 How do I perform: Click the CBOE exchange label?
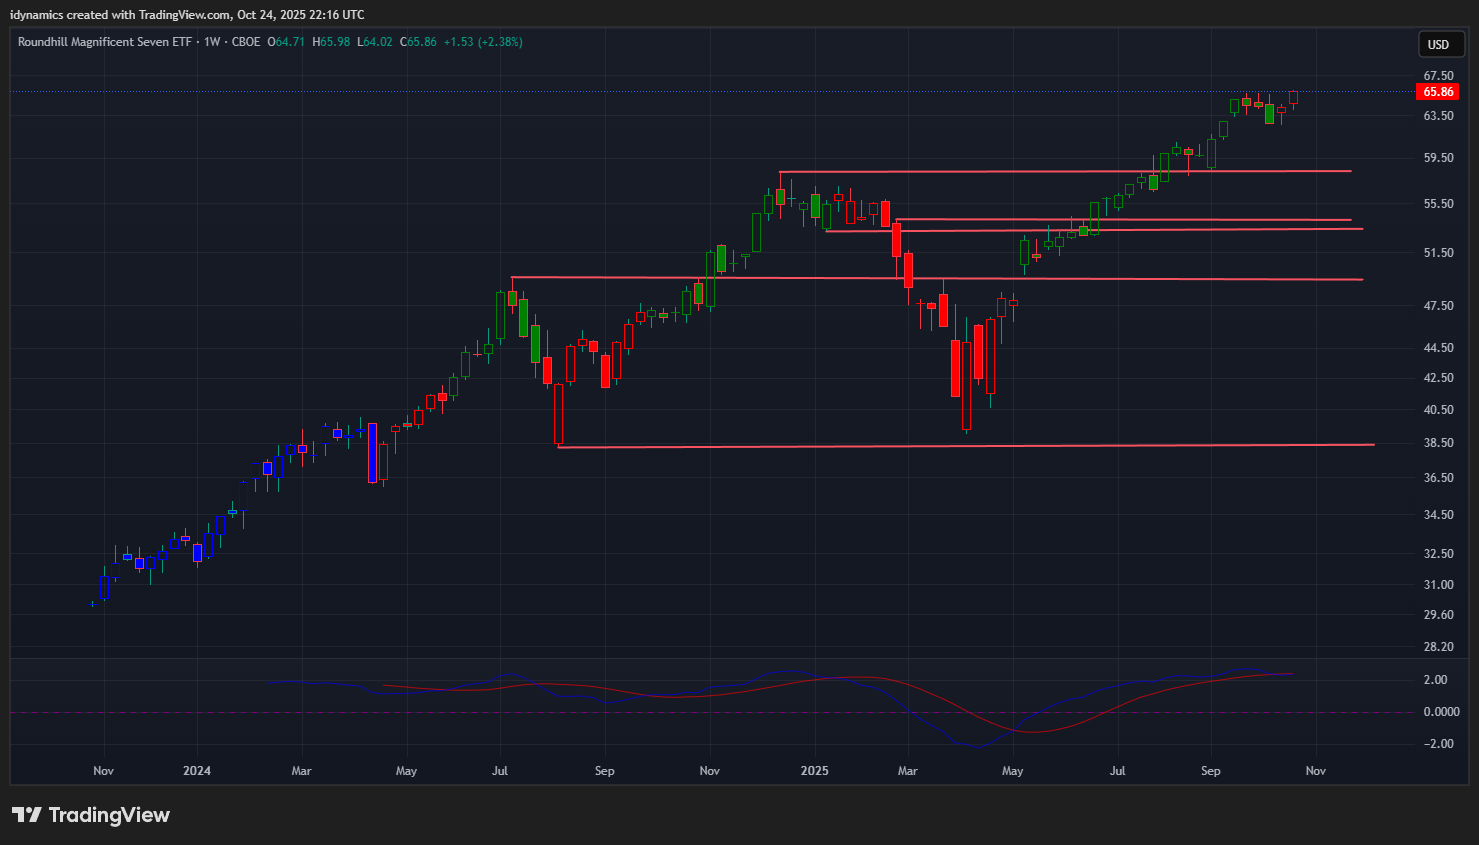pos(246,42)
